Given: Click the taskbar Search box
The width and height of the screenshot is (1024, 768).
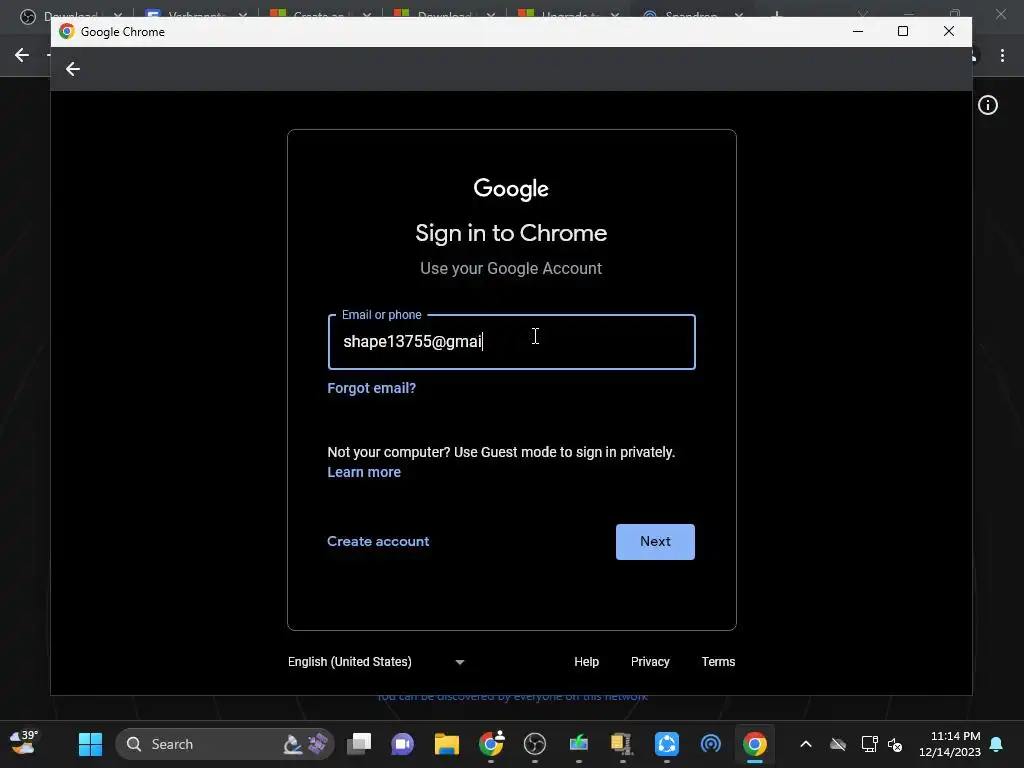Looking at the screenshot, I should point(225,744).
